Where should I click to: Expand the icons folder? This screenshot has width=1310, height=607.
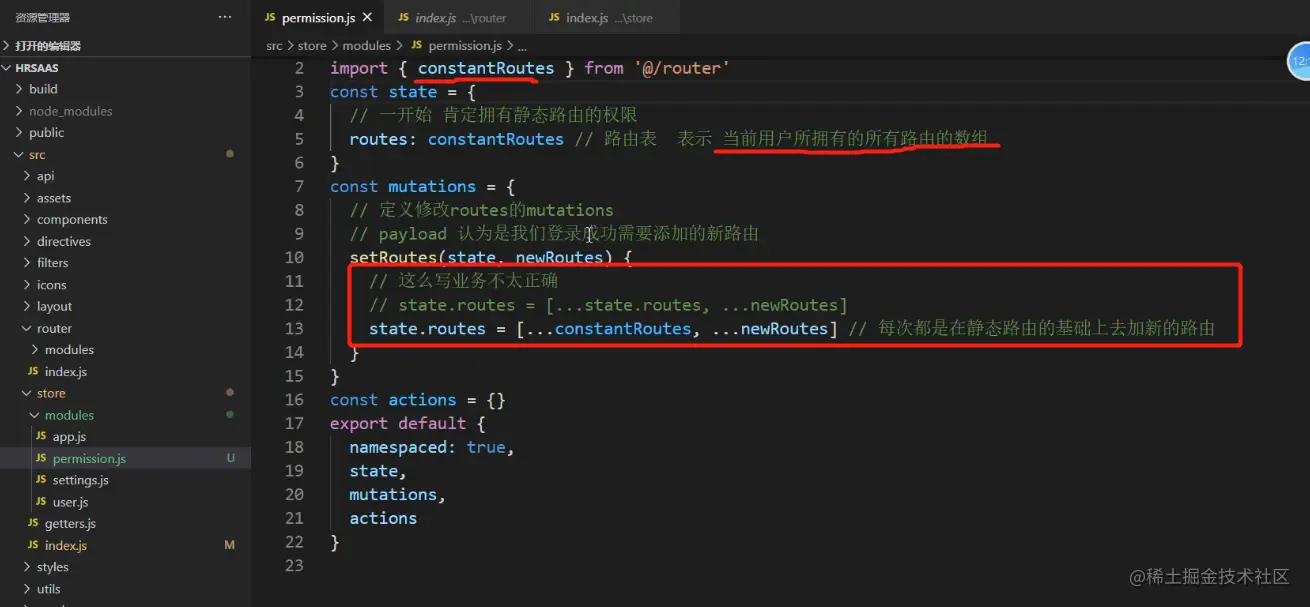click(x=125, y=285)
